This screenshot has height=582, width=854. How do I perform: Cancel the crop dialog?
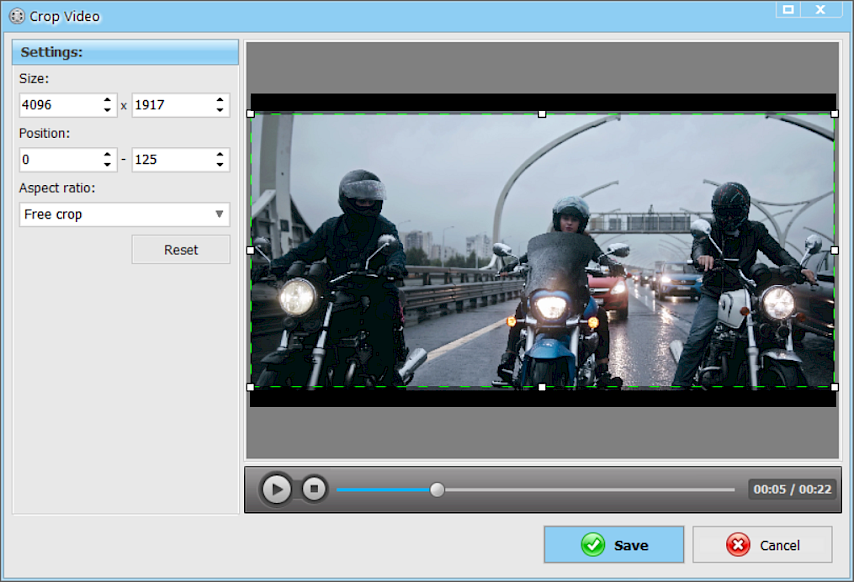pos(762,544)
